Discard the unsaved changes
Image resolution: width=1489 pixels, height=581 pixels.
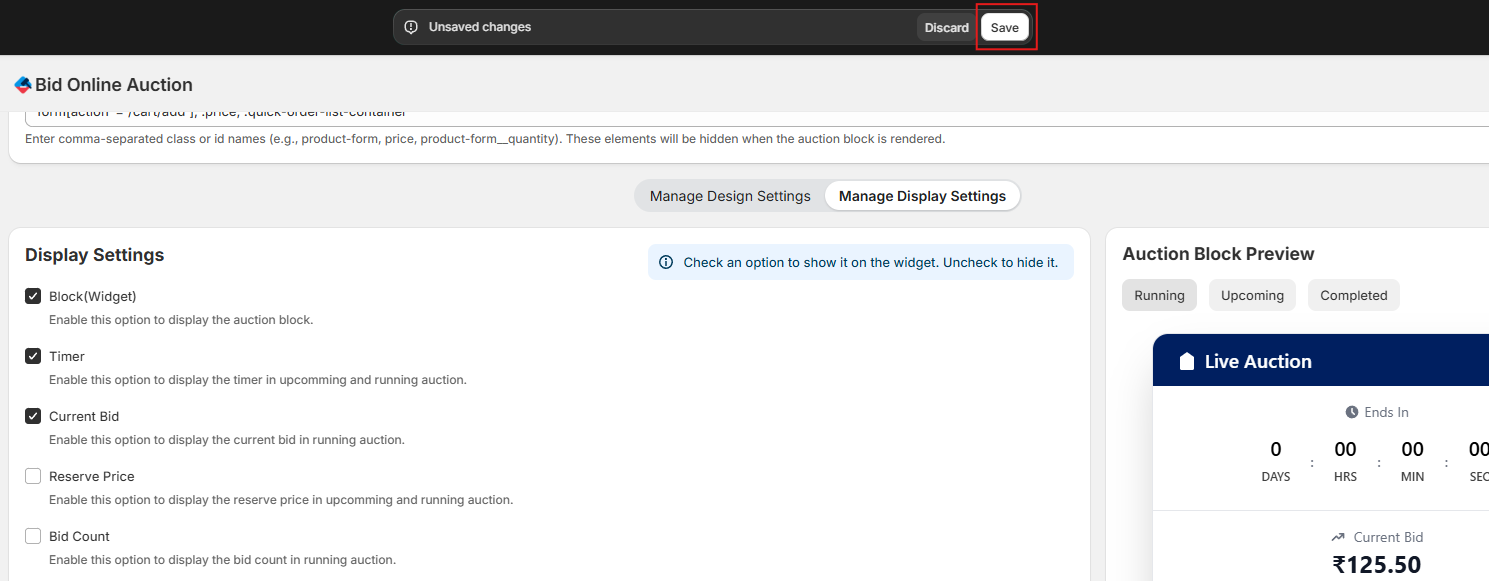[946, 27]
